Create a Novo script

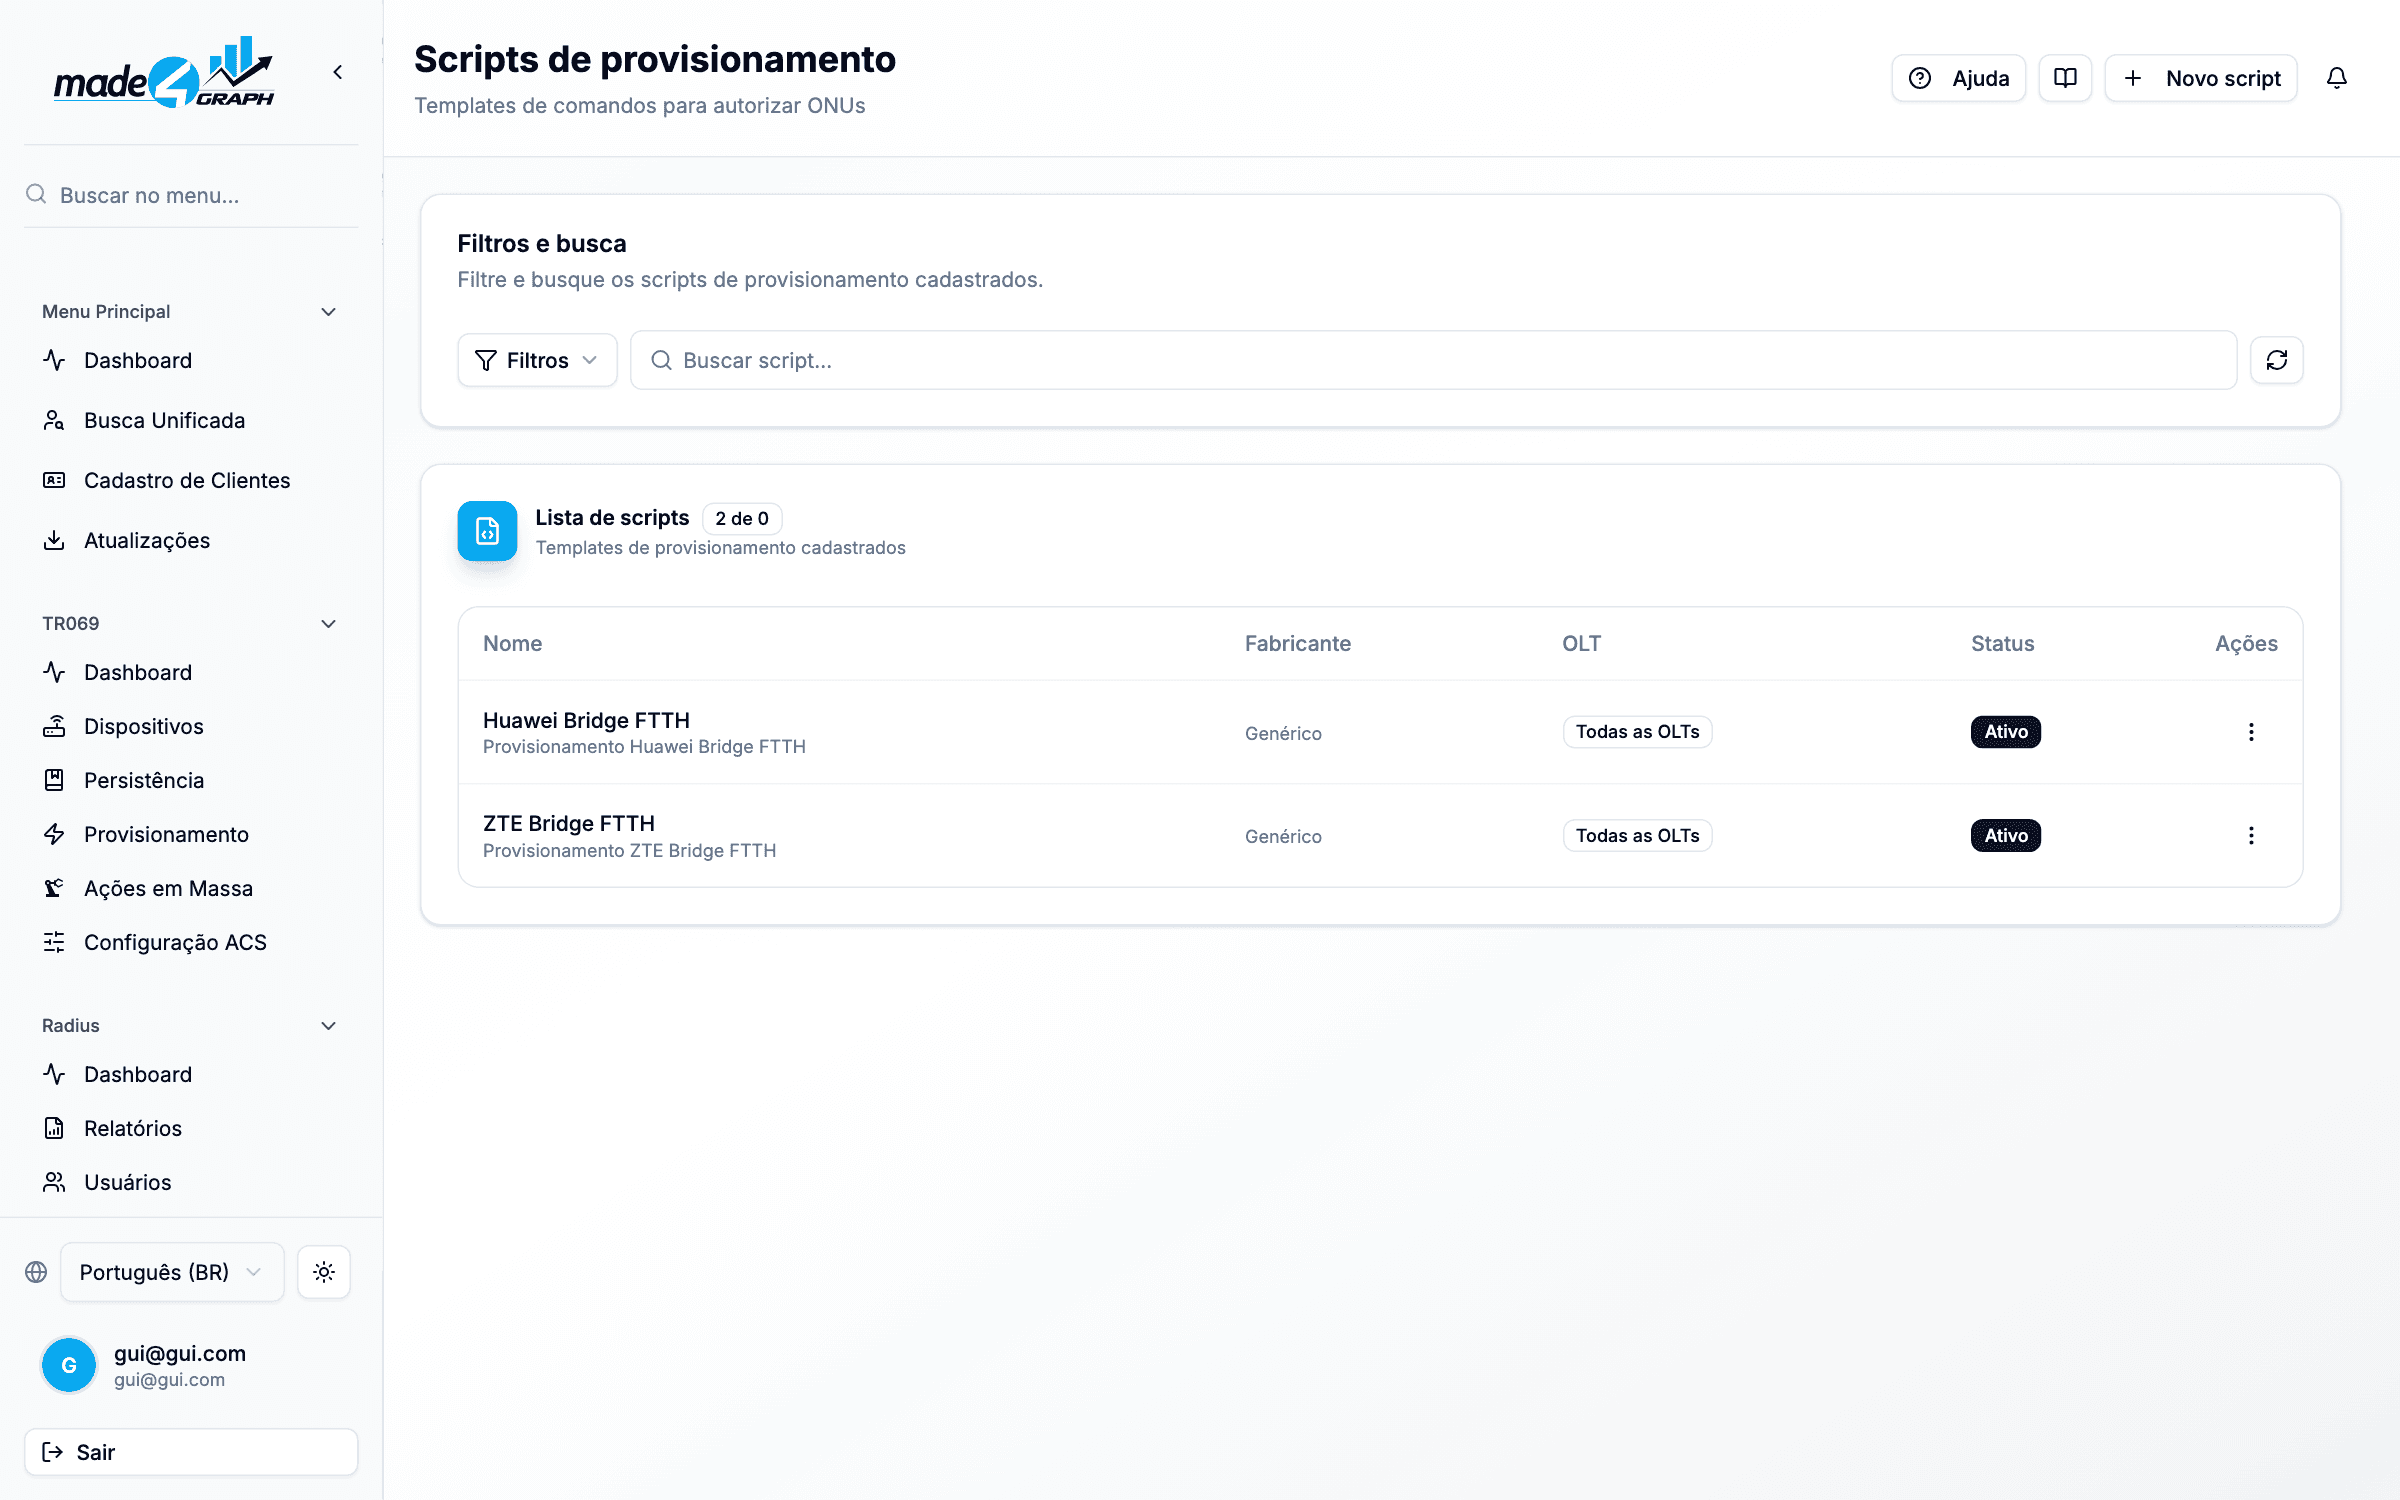click(2201, 78)
